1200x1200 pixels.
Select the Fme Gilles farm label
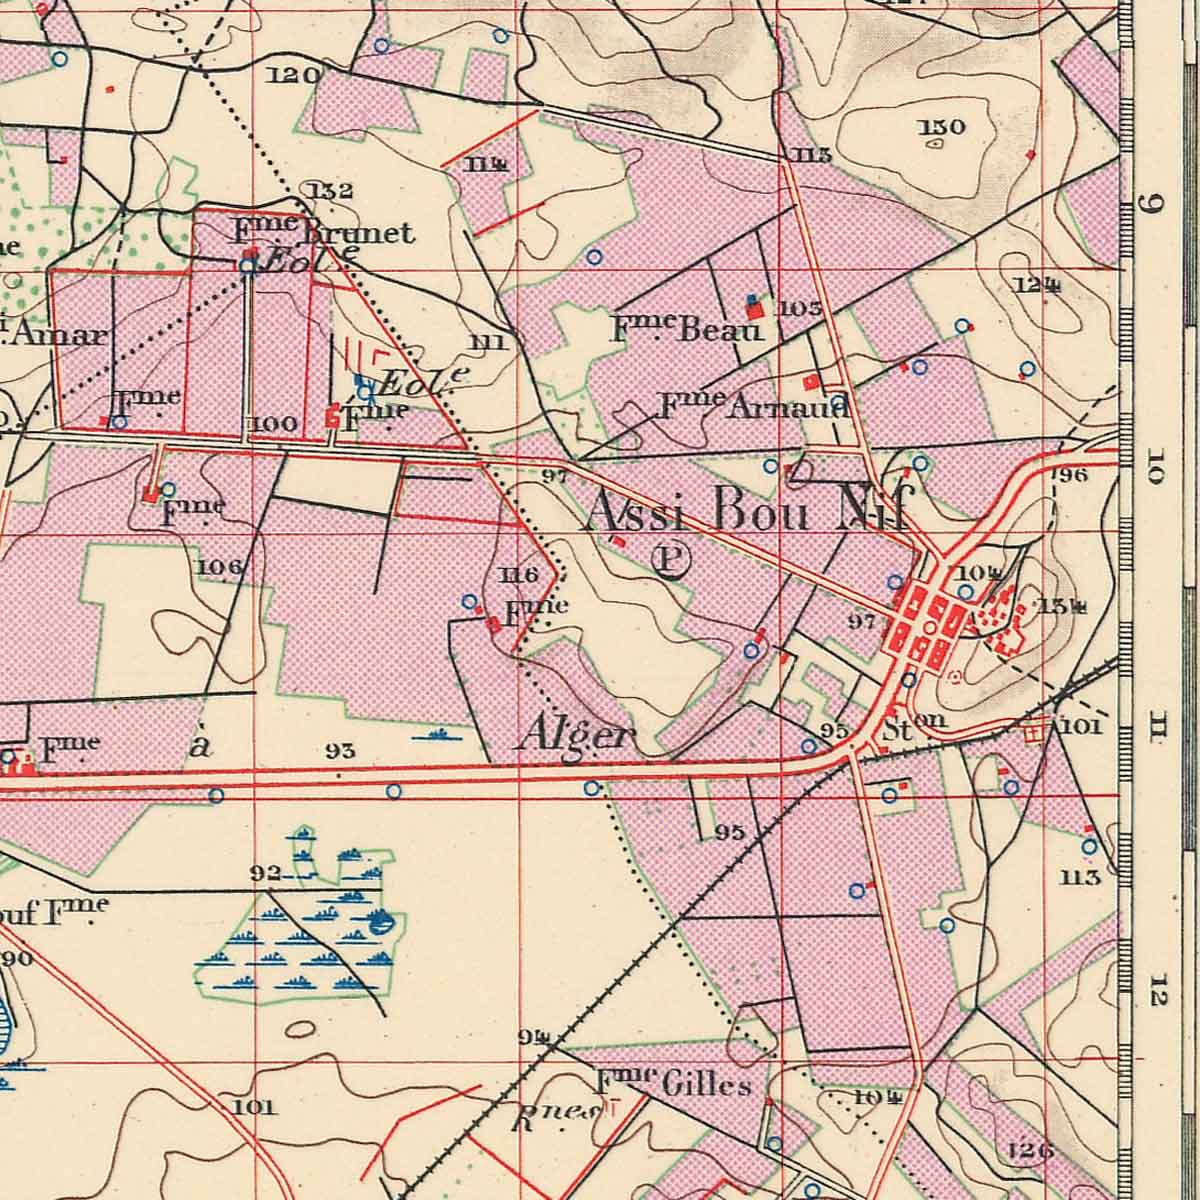pos(674,1083)
